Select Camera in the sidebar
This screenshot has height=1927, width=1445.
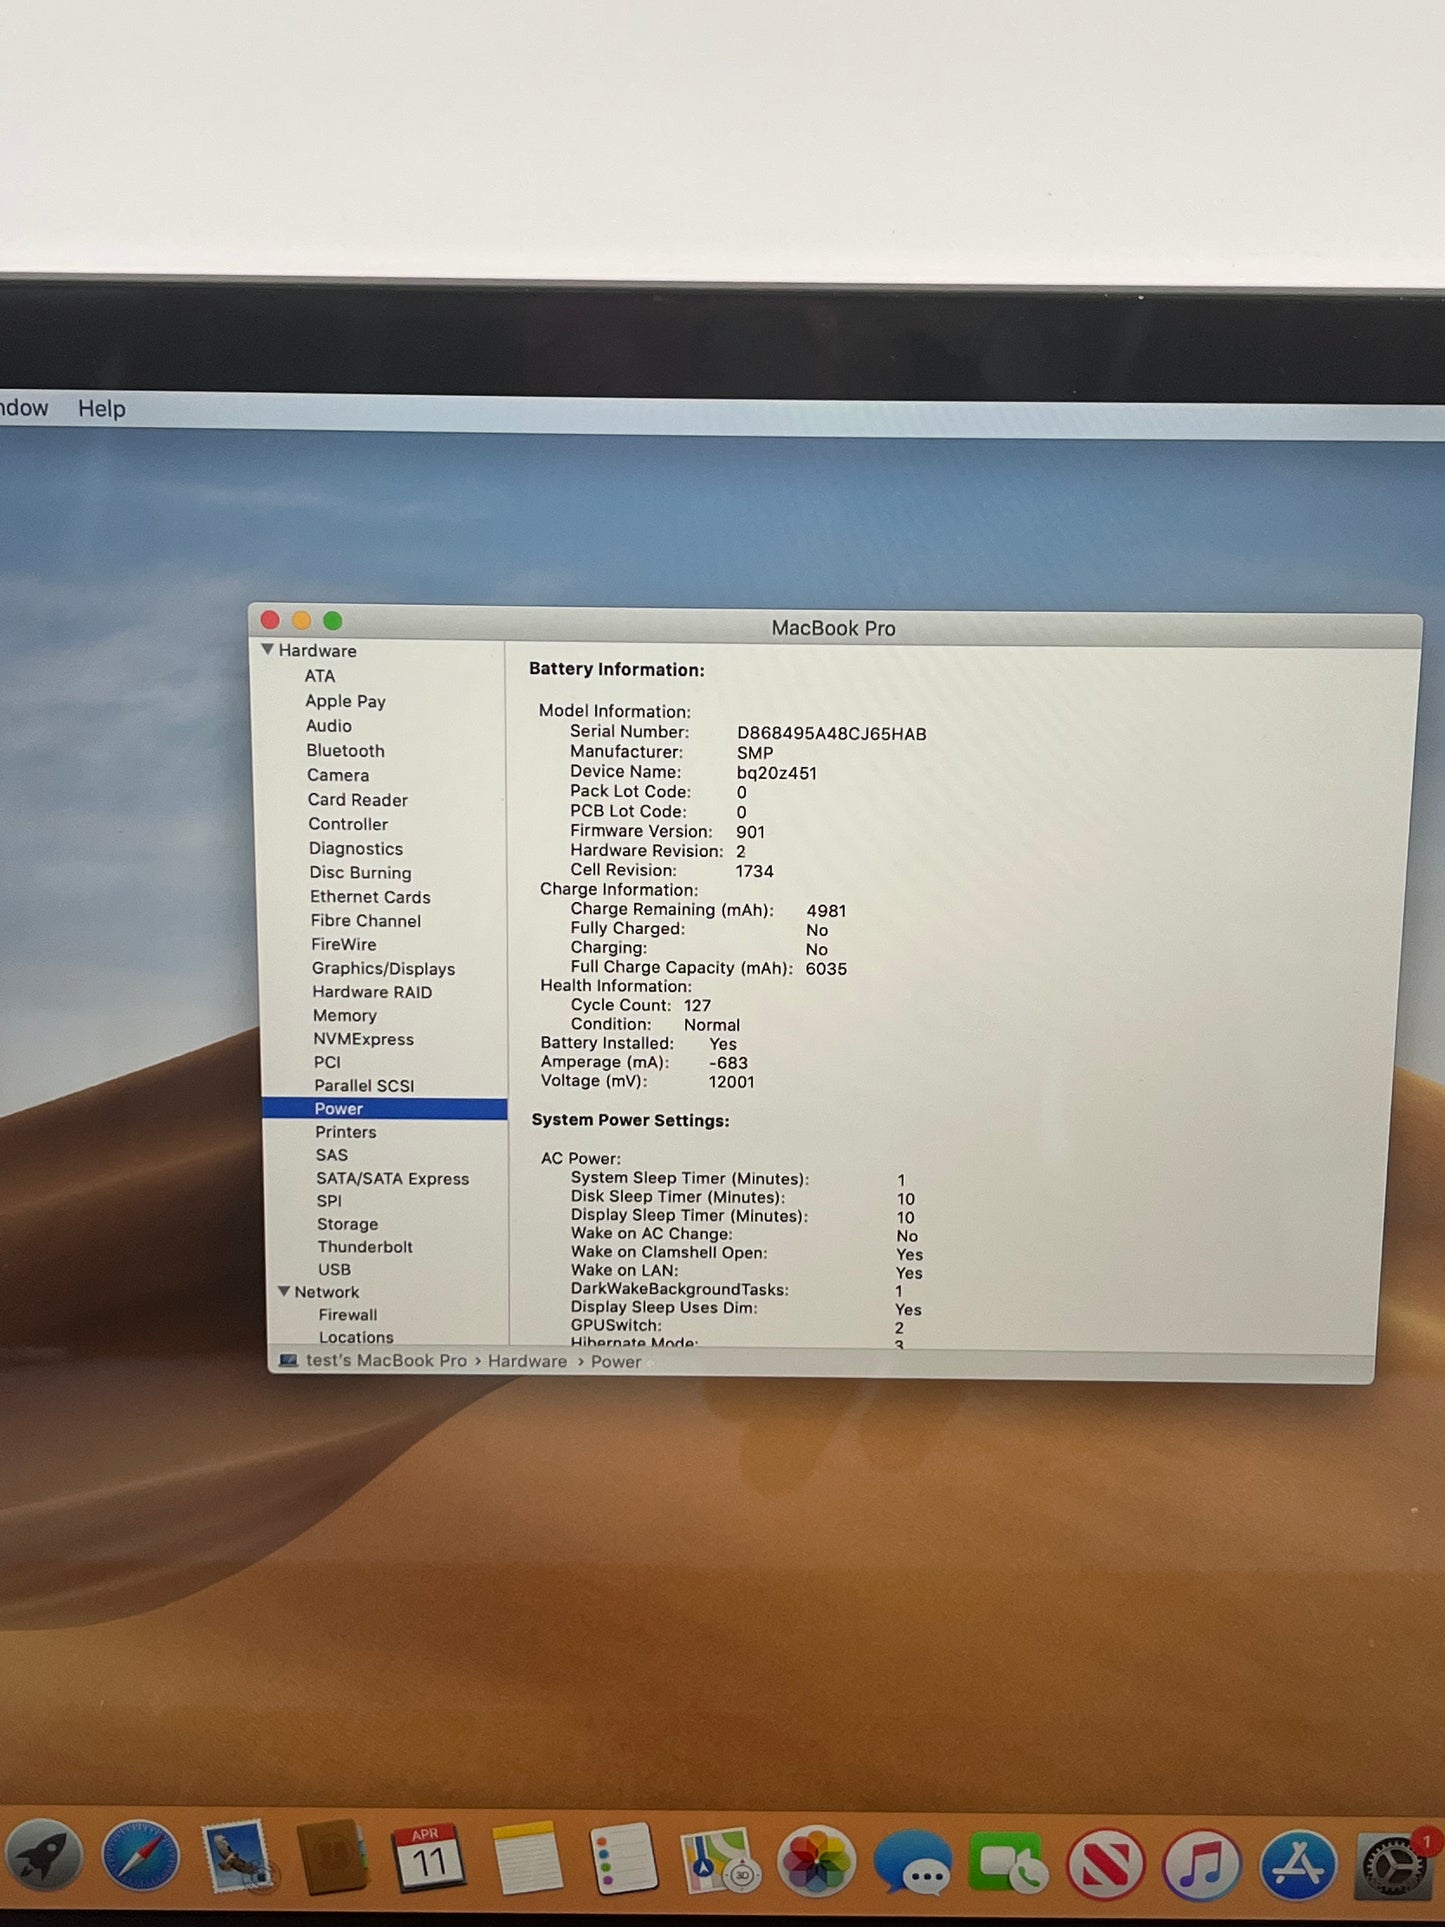[338, 775]
